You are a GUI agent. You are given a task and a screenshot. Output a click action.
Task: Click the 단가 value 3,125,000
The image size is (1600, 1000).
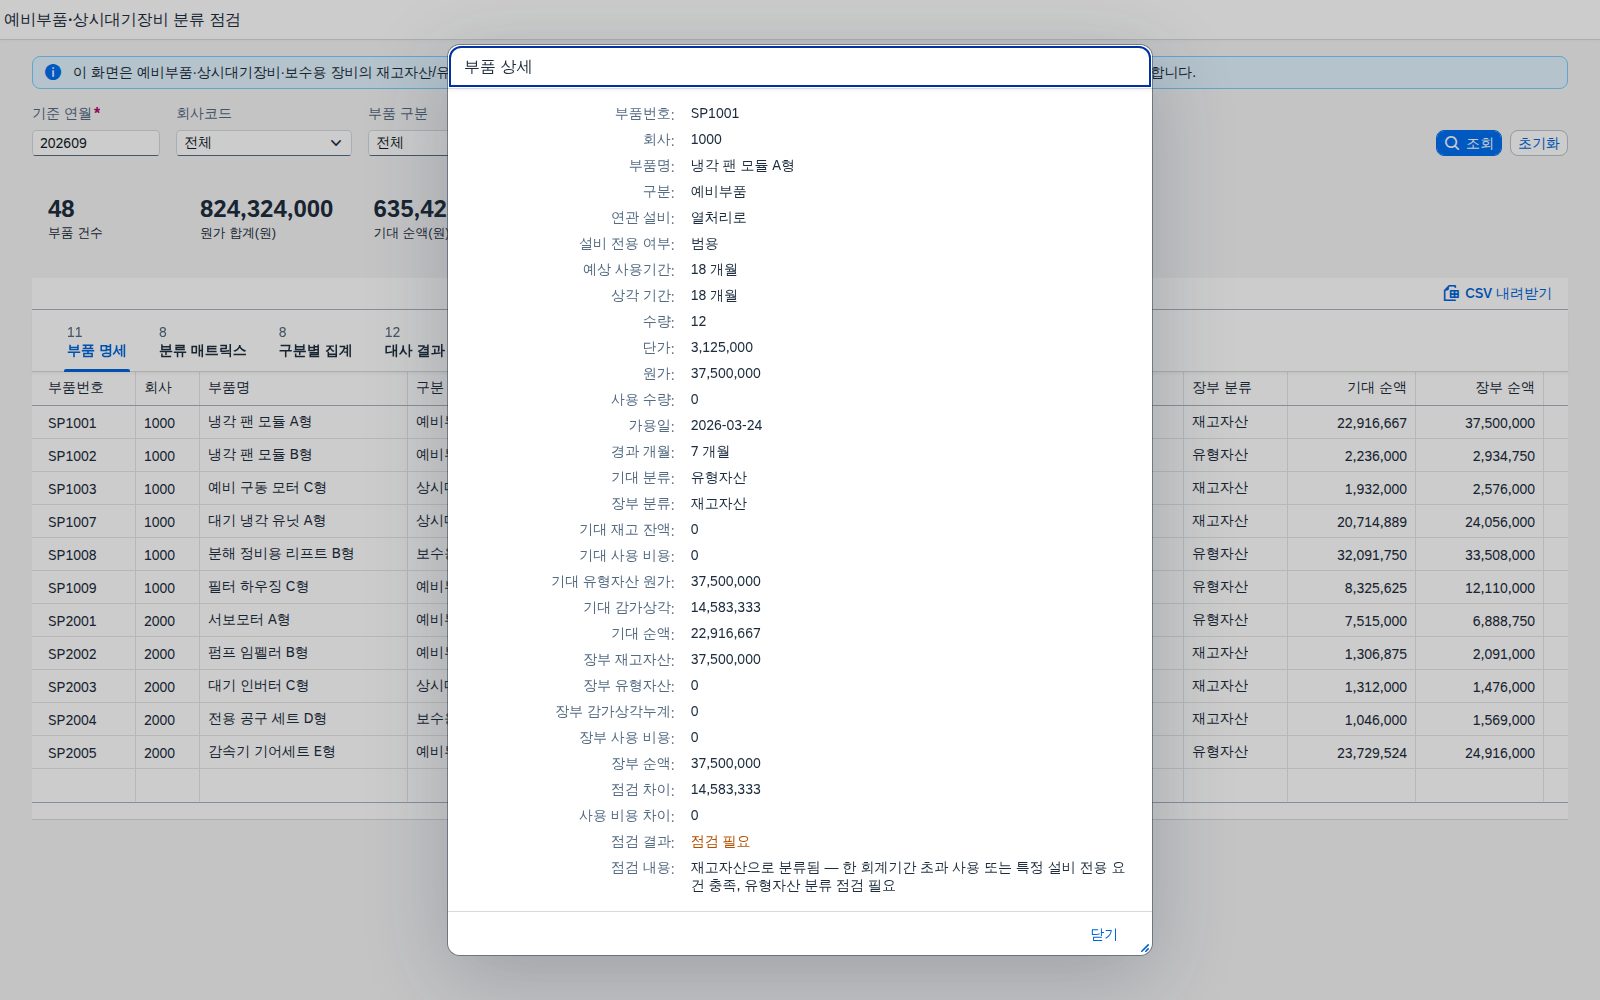point(721,347)
